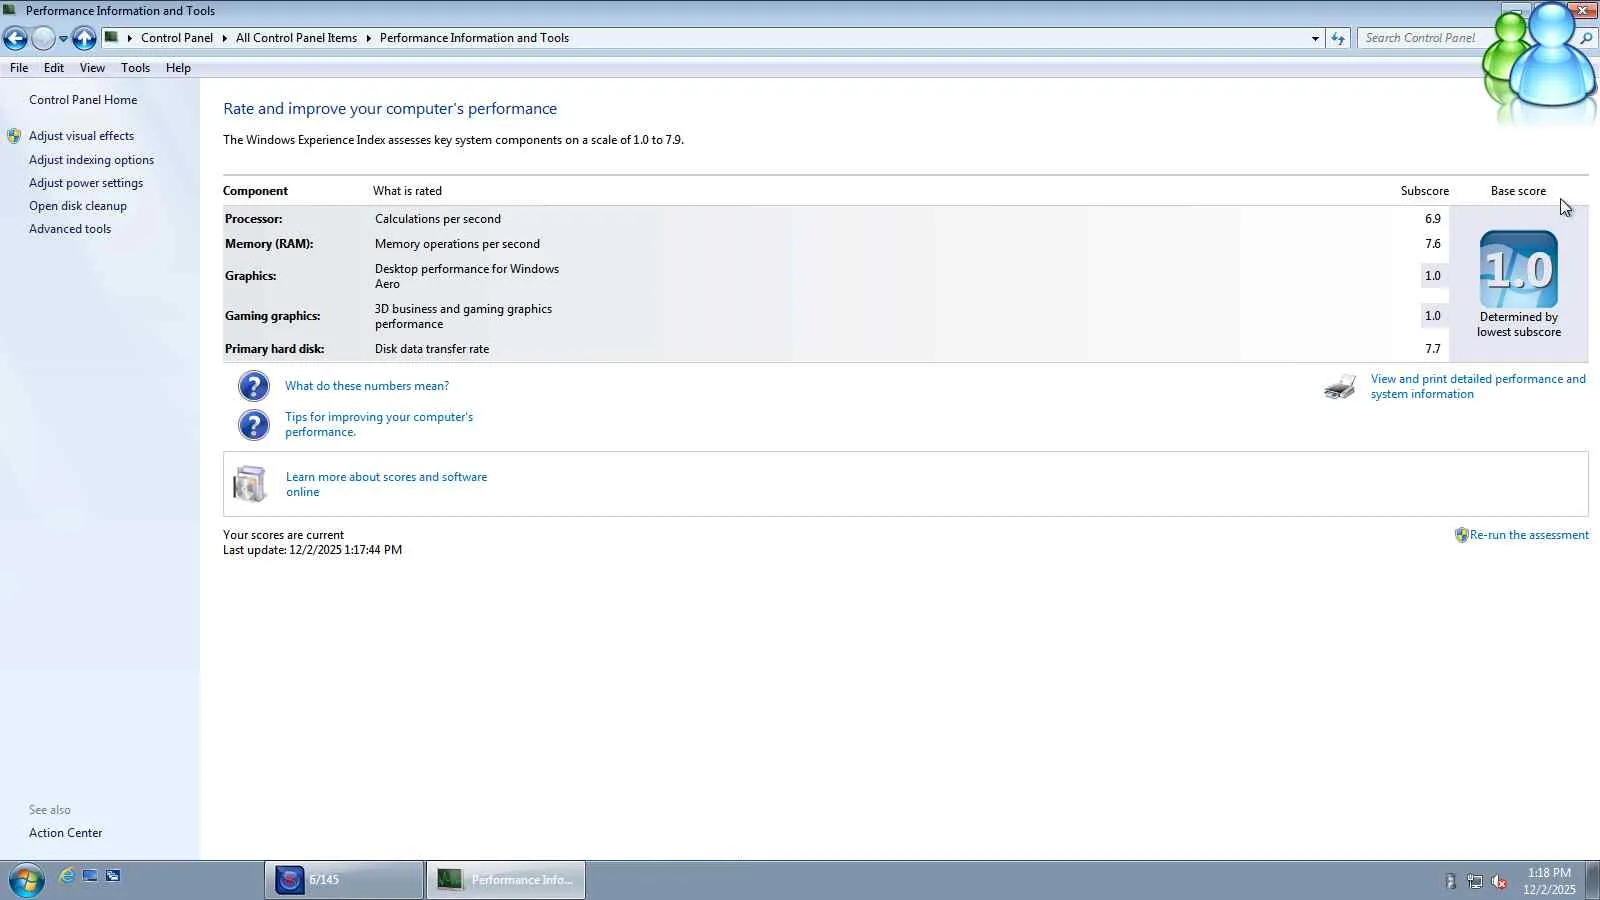The image size is (1600, 900).
Task: Click Re-run the assessment link
Action: 1529,535
